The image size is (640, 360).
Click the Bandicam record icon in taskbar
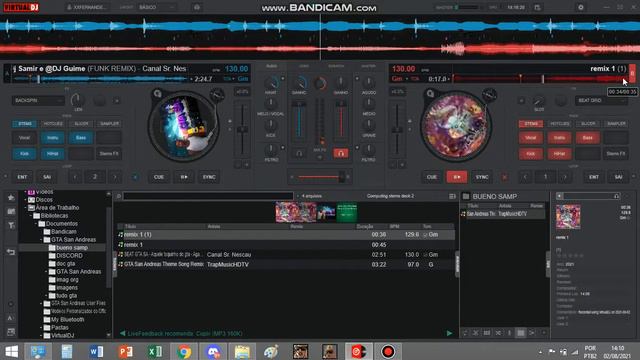(388, 351)
